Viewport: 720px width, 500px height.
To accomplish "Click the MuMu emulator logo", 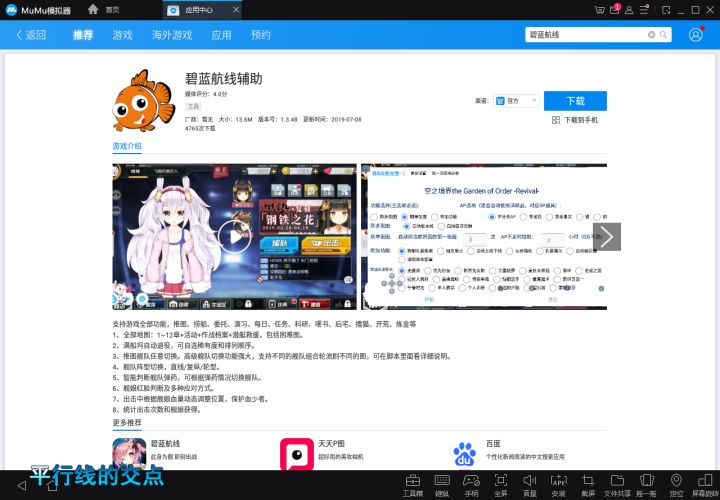I will tap(11, 10).
